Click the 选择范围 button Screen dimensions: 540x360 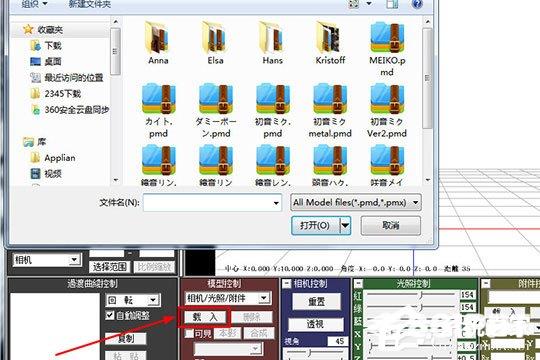click(110, 266)
